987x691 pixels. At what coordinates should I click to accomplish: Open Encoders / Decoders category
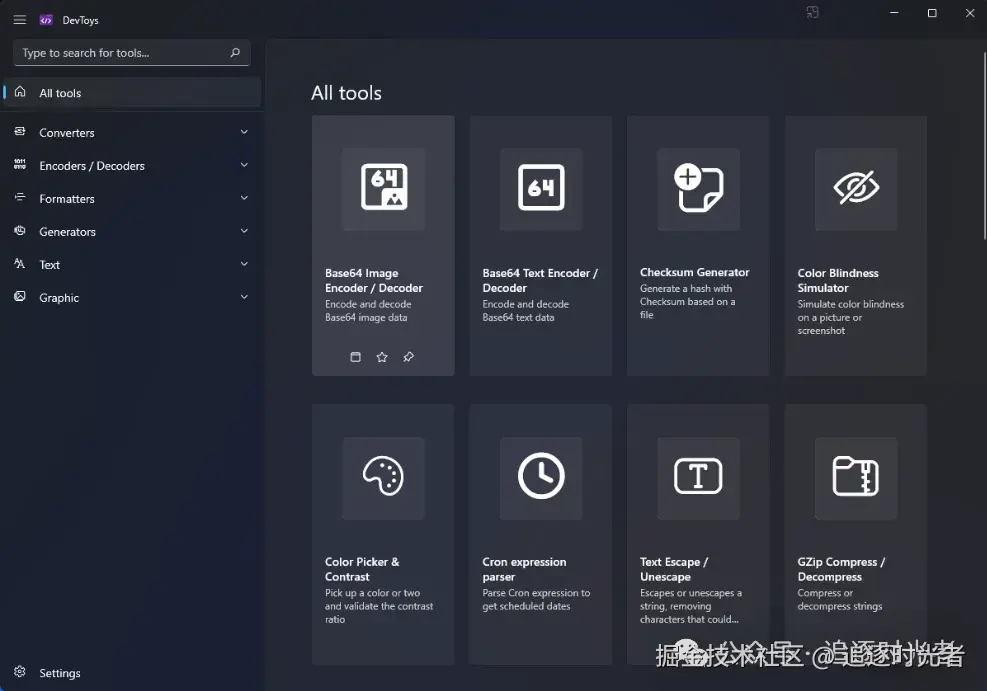(132, 166)
